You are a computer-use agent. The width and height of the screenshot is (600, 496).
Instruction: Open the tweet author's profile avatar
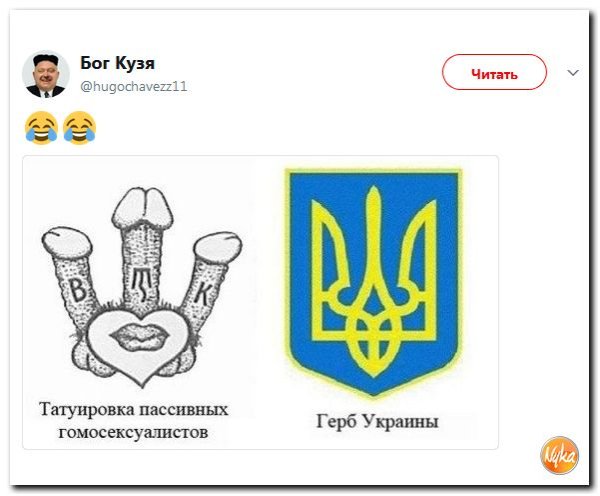pyautogui.click(x=46, y=74)
